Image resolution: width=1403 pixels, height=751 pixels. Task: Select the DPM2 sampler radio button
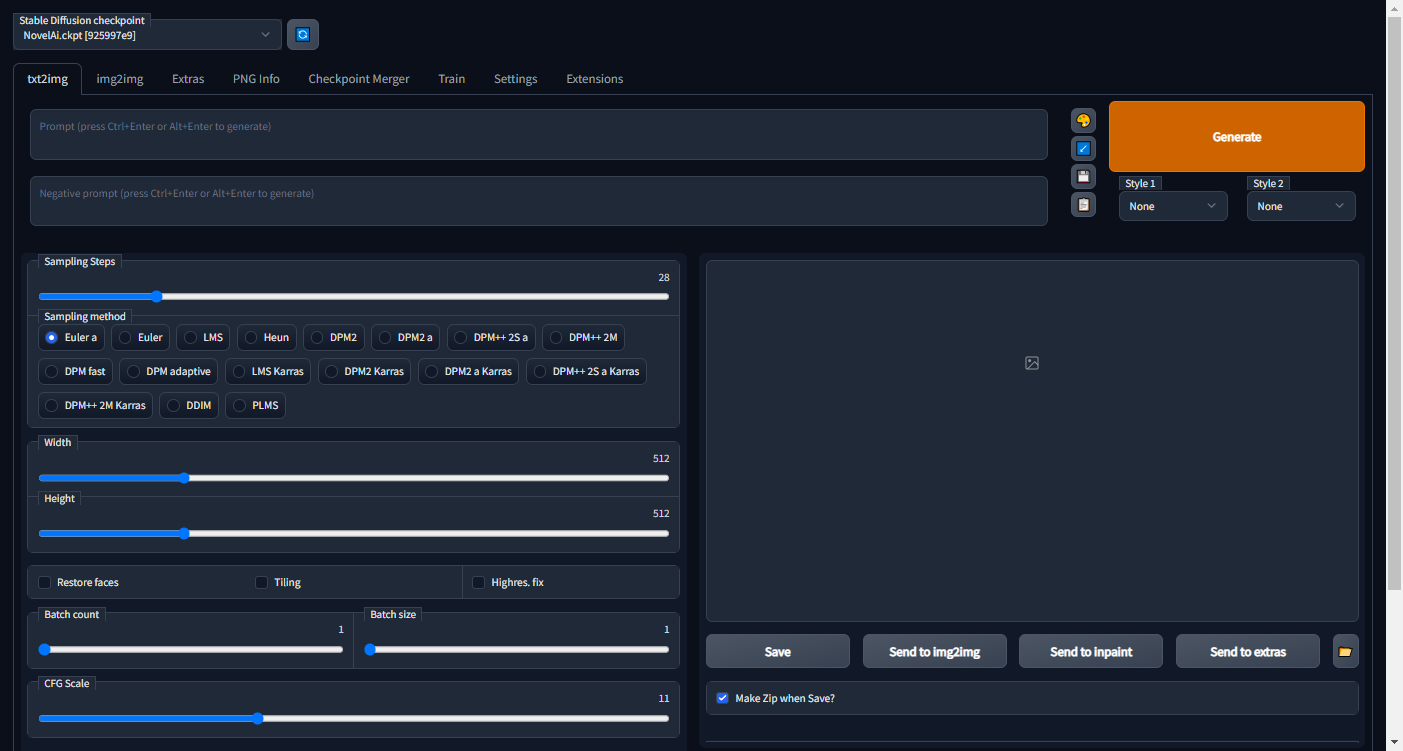point(334,337)
